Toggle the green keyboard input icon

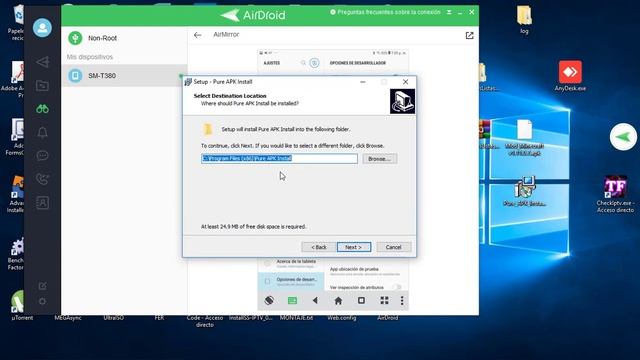pos(292,301)
